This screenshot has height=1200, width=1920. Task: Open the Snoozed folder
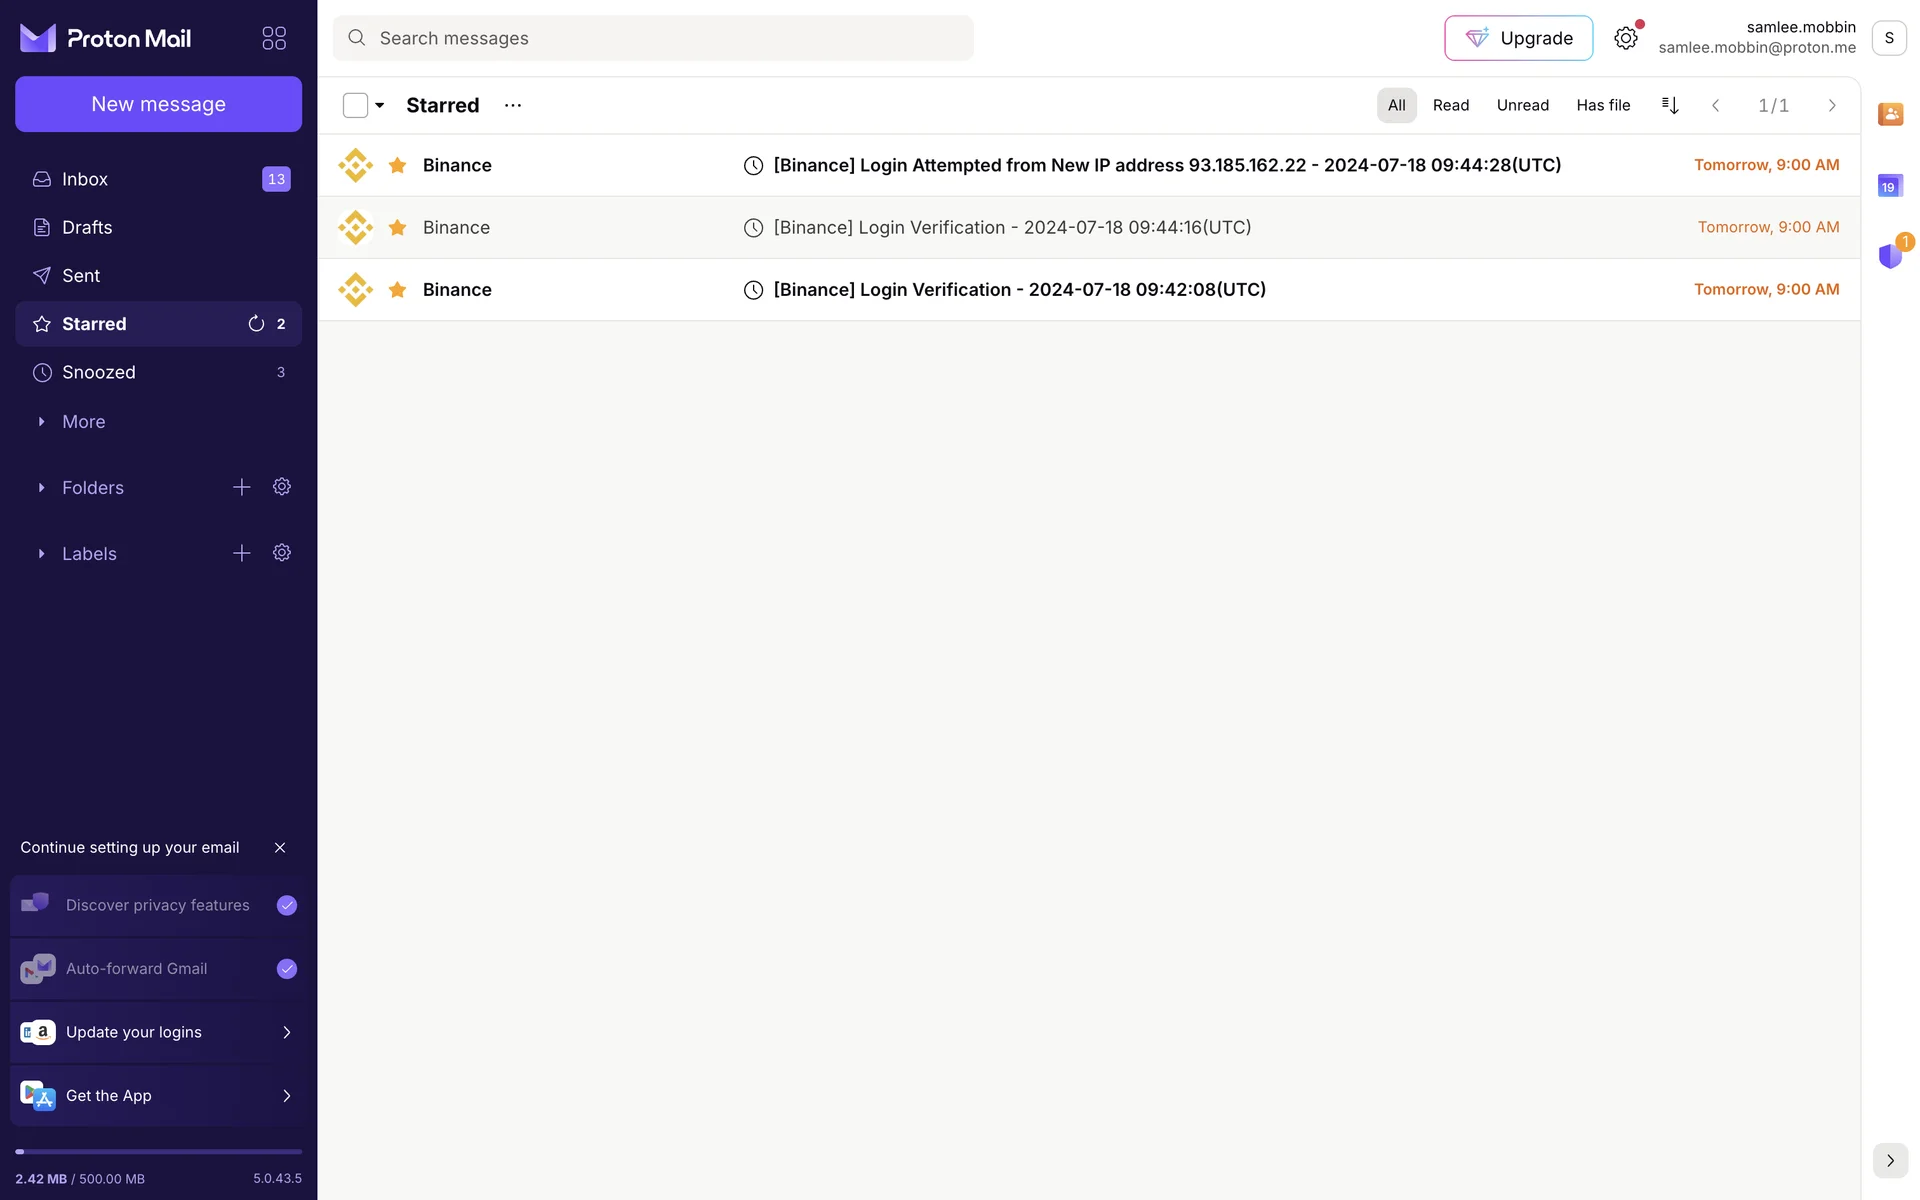98,372
